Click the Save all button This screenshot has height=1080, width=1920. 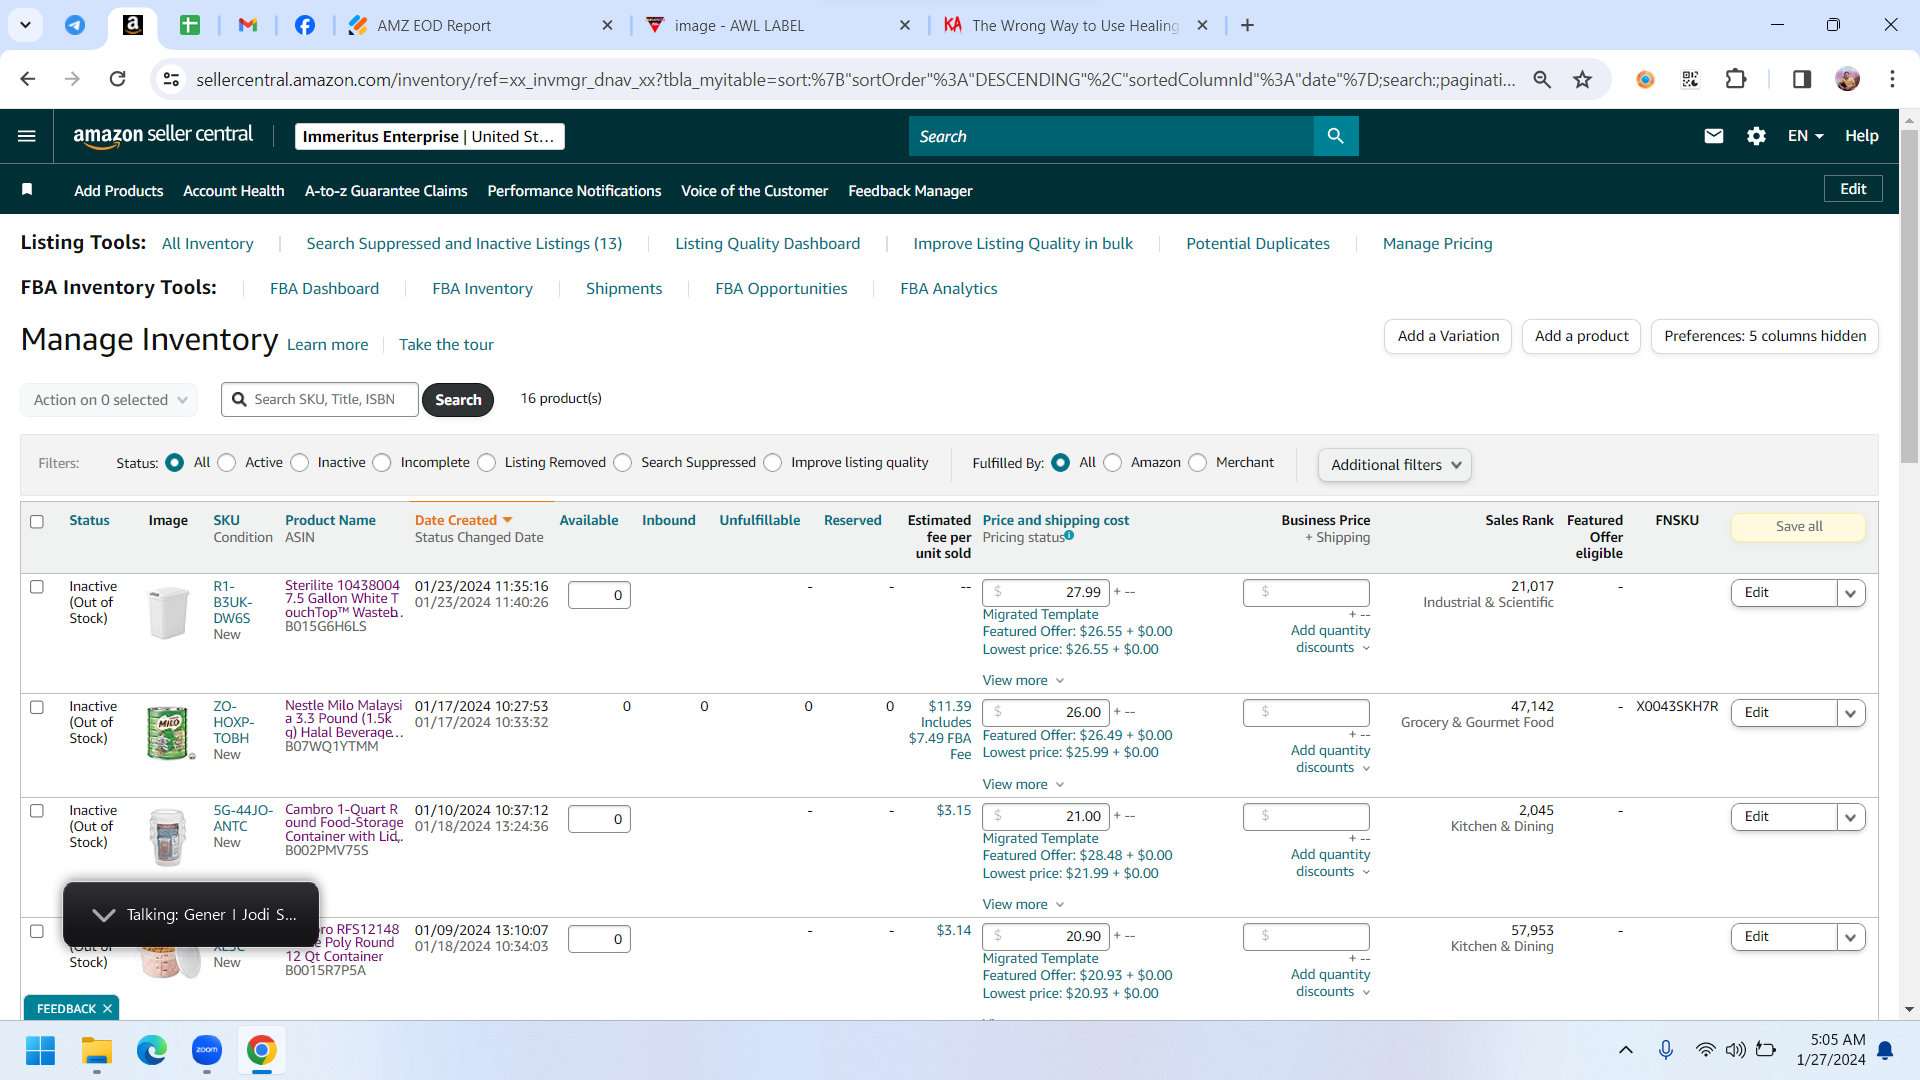[1798, 527]
